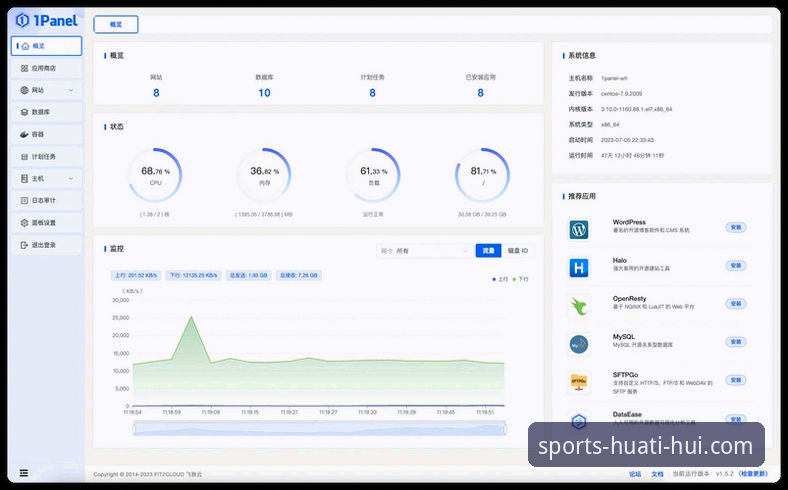Toggle 下行 download series in chart legend

(x=520, y=279)
